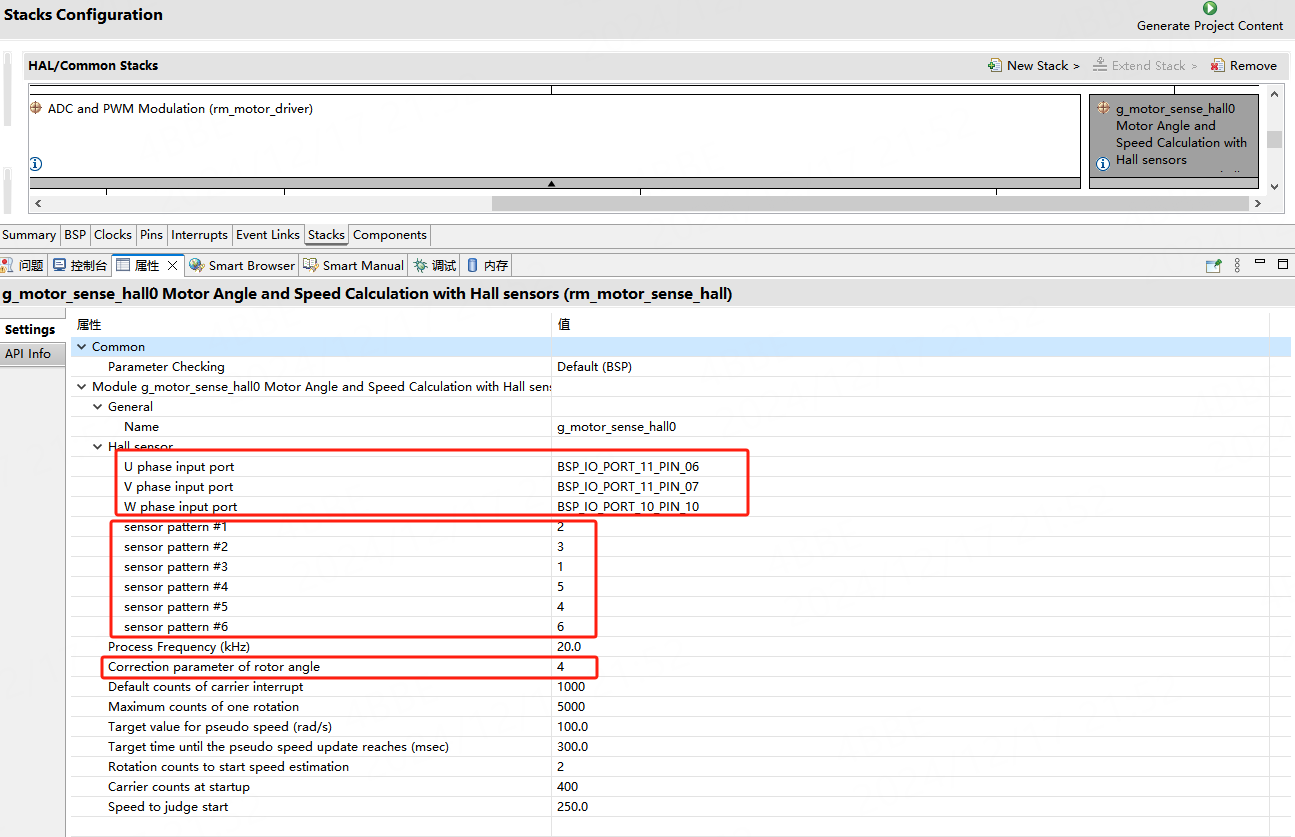Click the Generate Project Content icon
The height and width of the screenshot is (837, 1295).
[x=1209, y=9]
